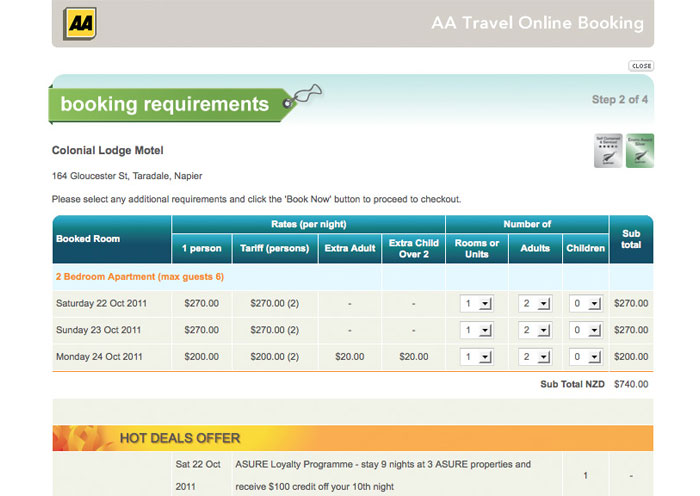Screen dimensions: 700x496
Task: Open Adults dropdown for Monday 24 Oct
Action: [535, 357]
